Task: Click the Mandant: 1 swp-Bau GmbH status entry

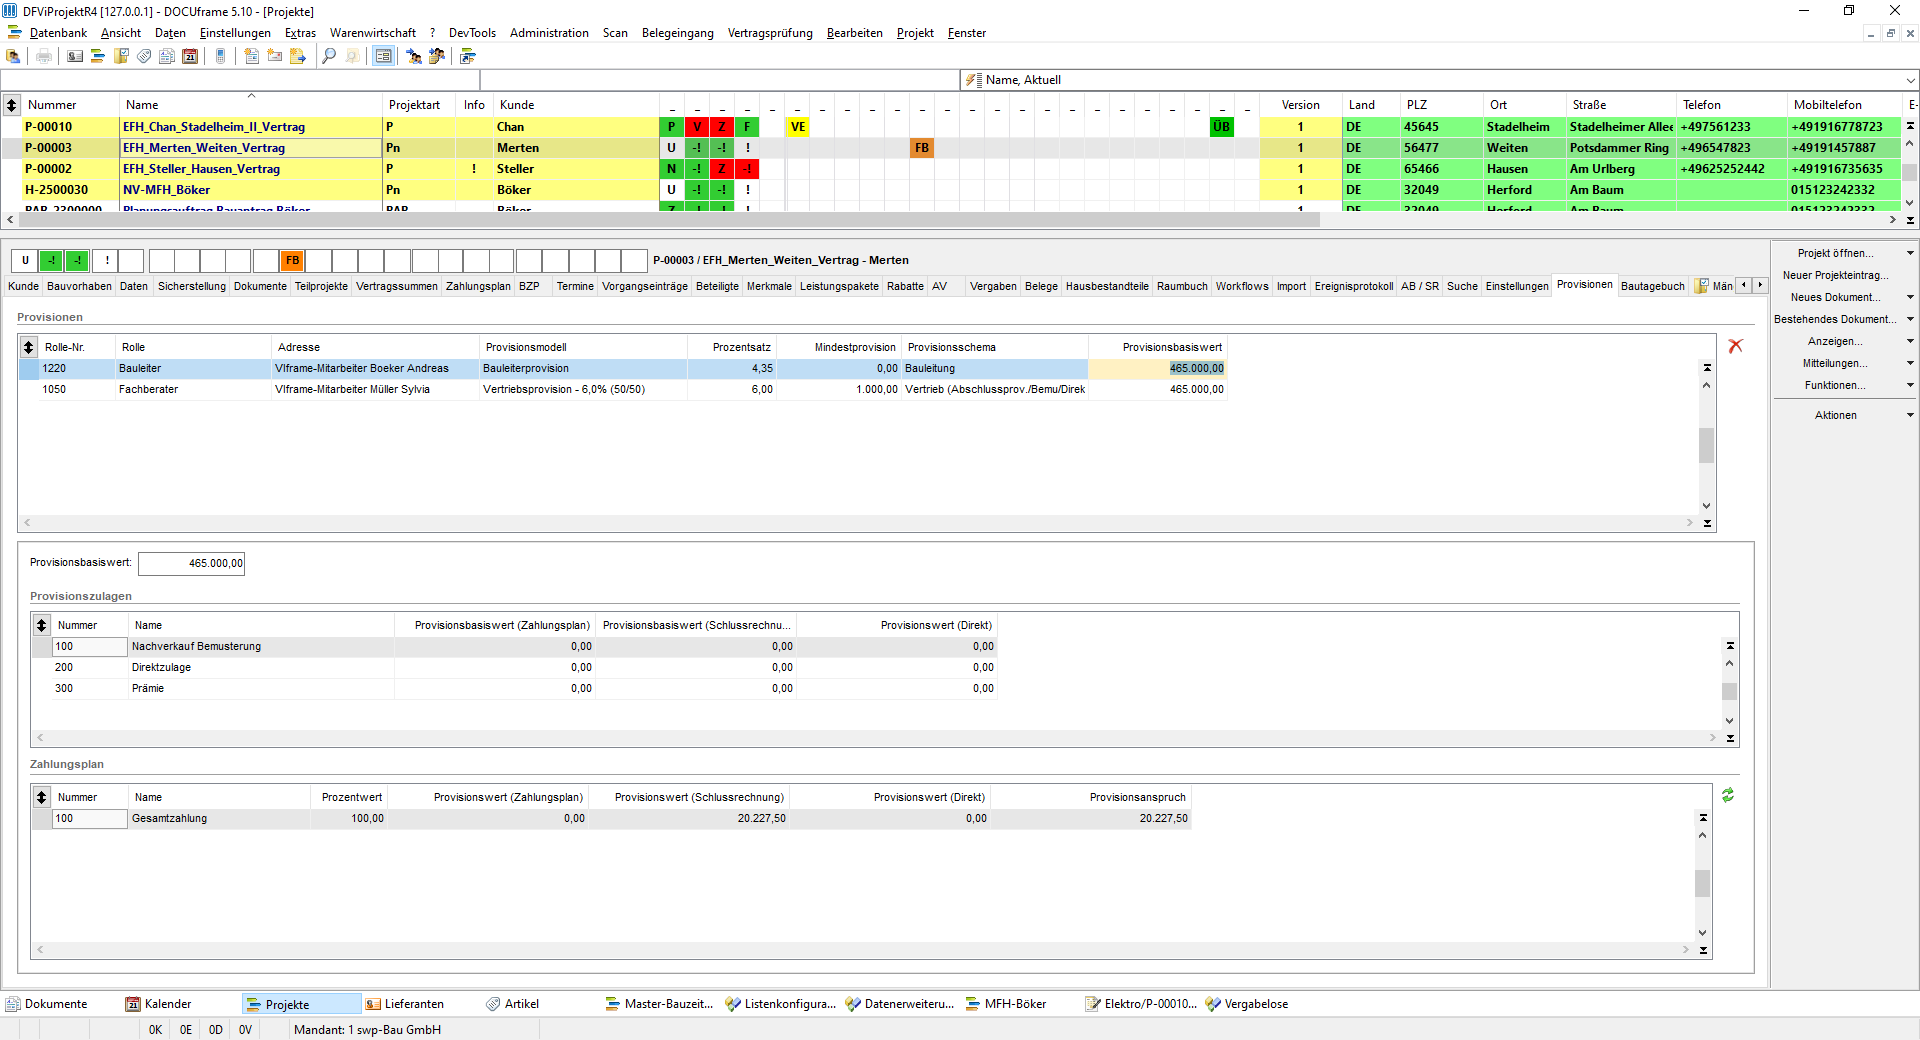Action: point(367,1030)
